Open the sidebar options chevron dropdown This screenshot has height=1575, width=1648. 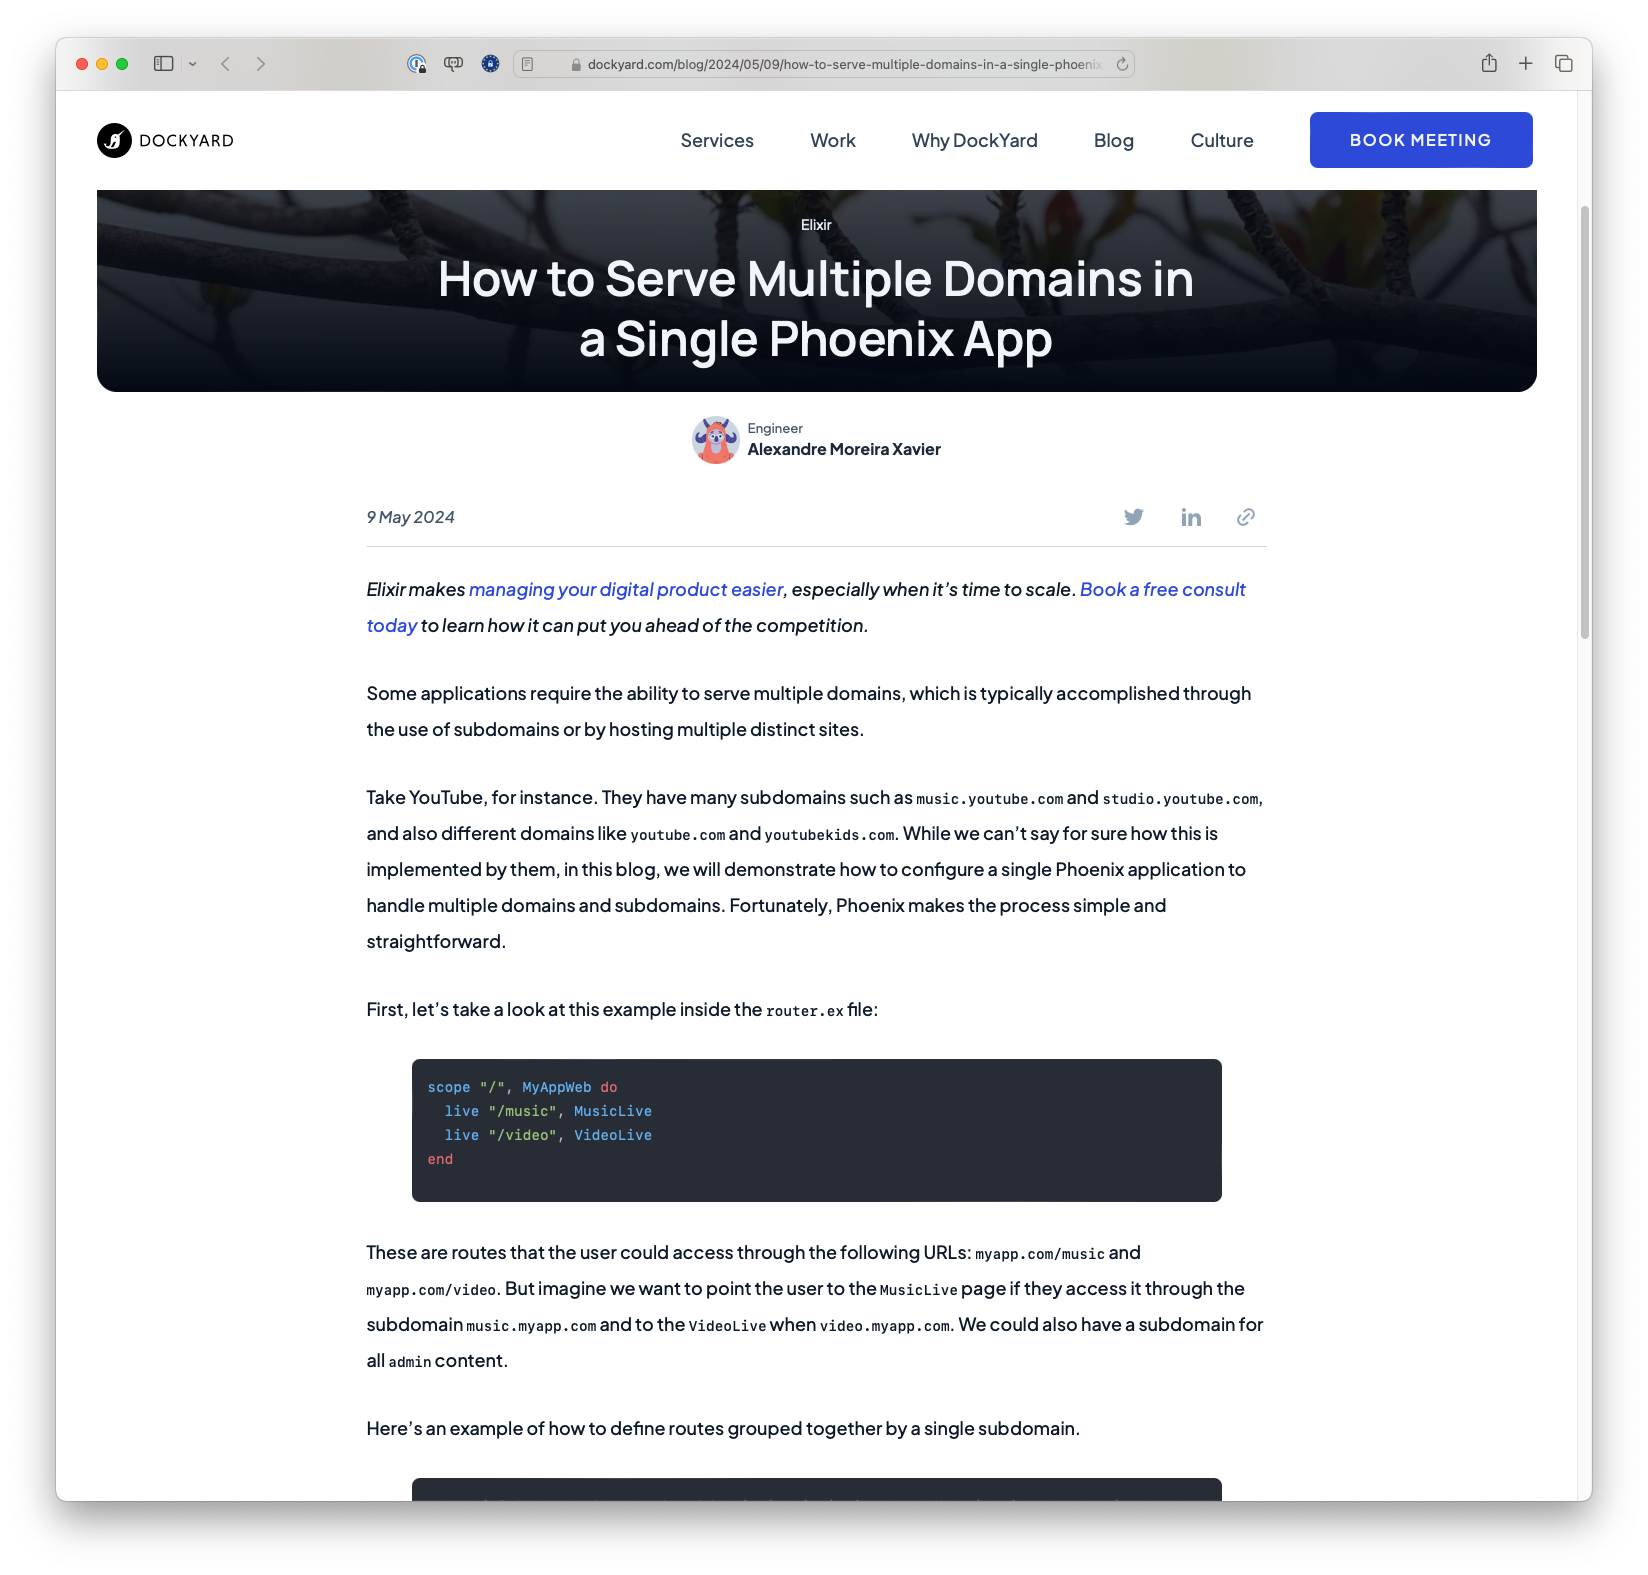[x=193, y=63]
